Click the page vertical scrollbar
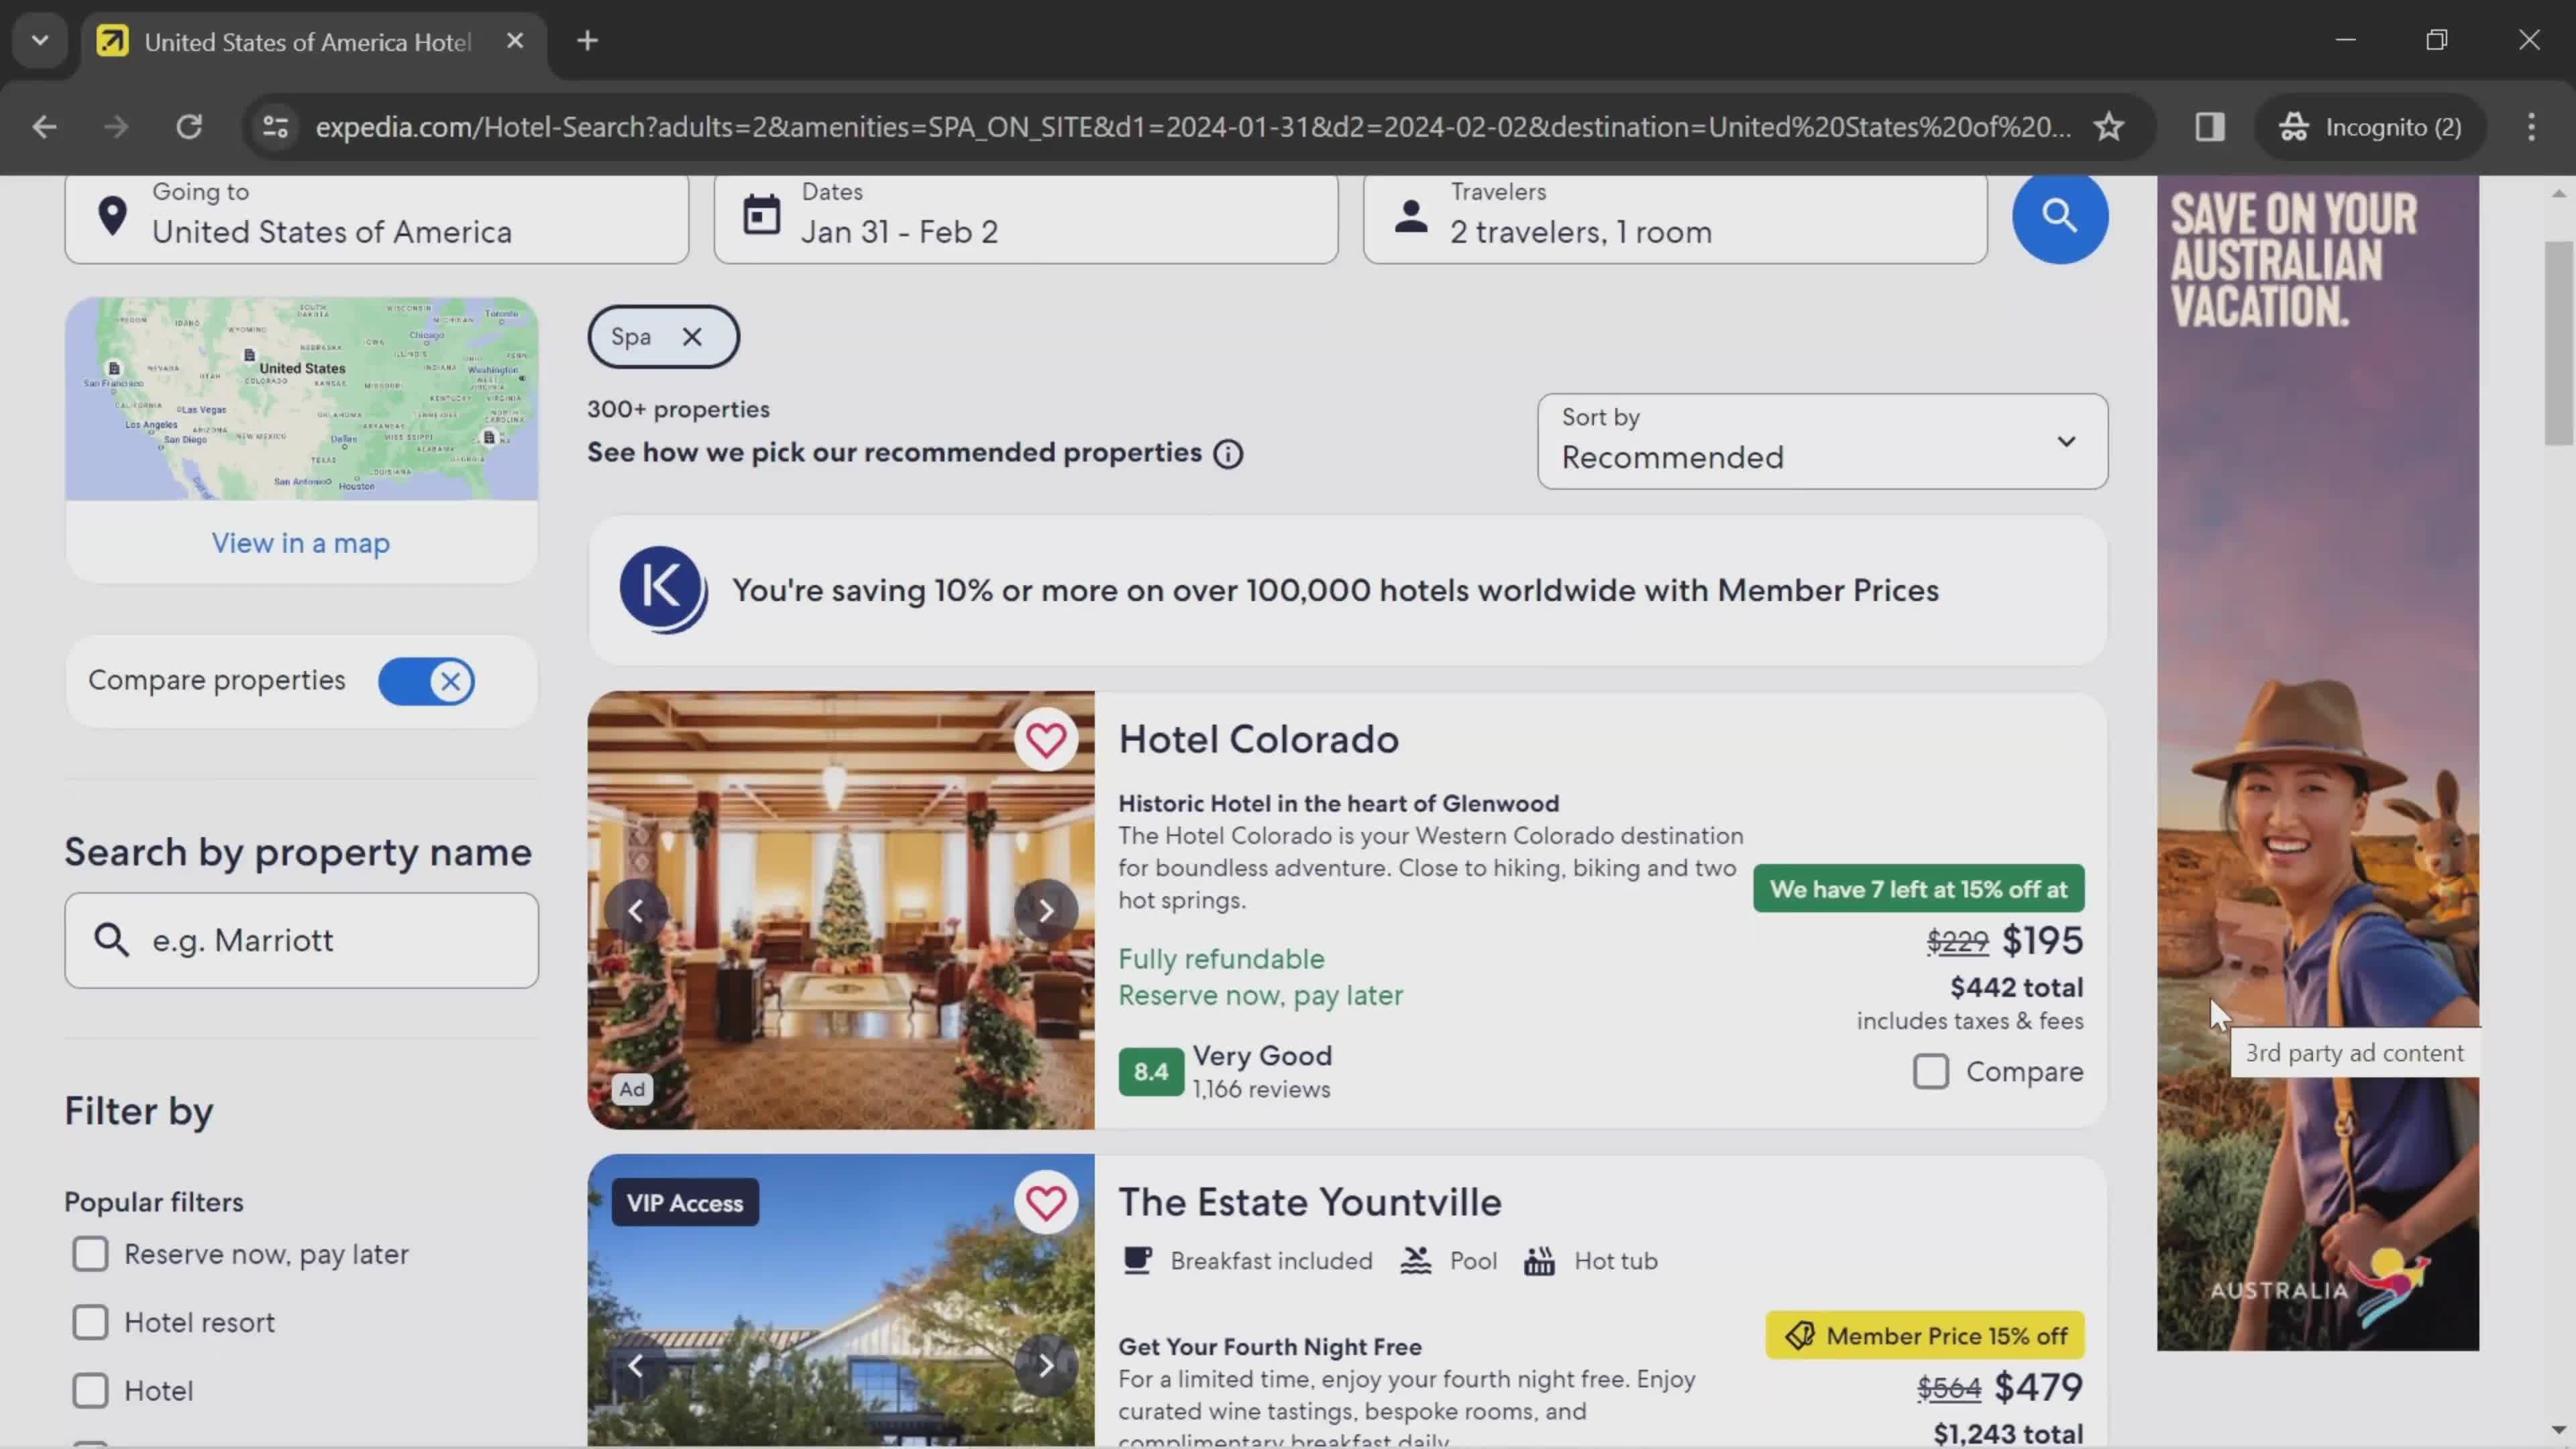The image size is (2576, 1449). click(x=2558, y=344)
